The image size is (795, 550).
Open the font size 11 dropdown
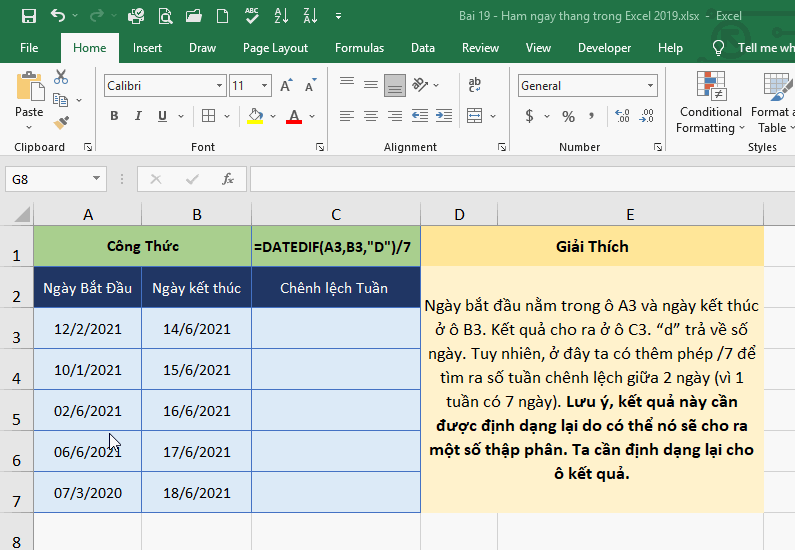(x=264, y=86)
